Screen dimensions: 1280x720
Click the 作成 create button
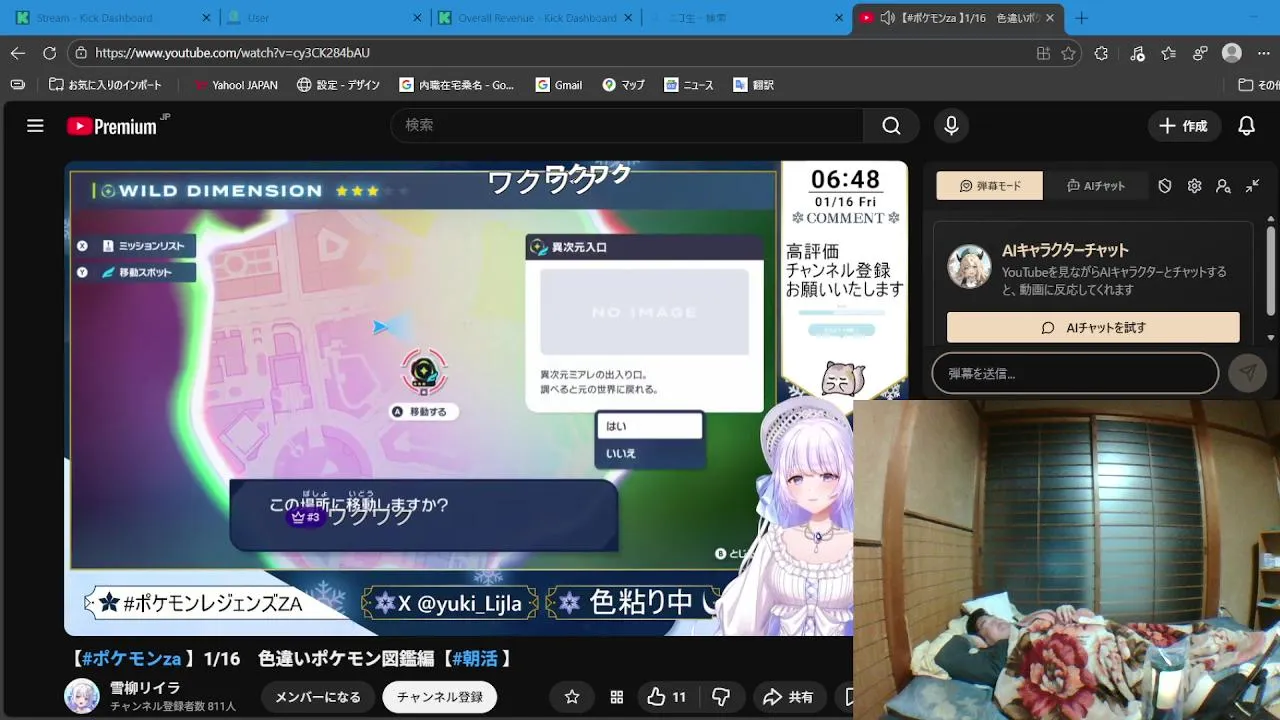click(1183, 126)
